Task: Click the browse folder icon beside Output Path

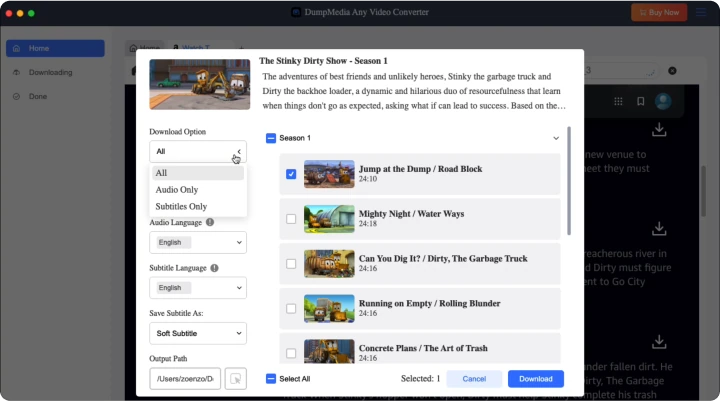Action: click(236, 379)
